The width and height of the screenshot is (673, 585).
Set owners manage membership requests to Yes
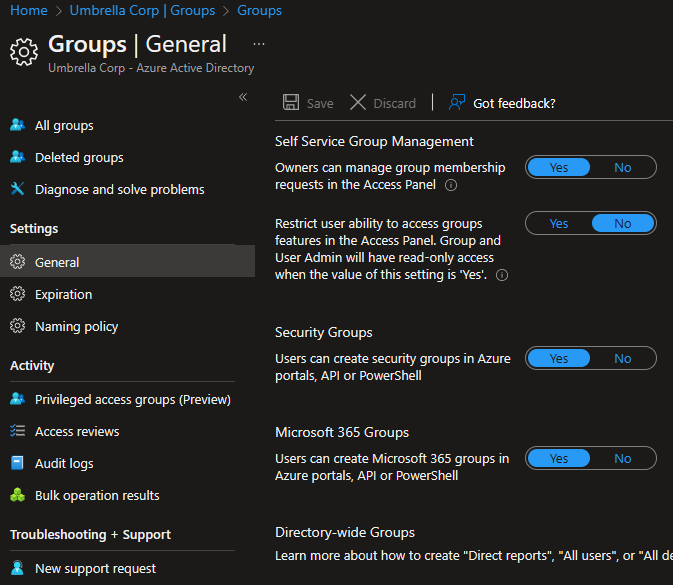coord(558,167)
